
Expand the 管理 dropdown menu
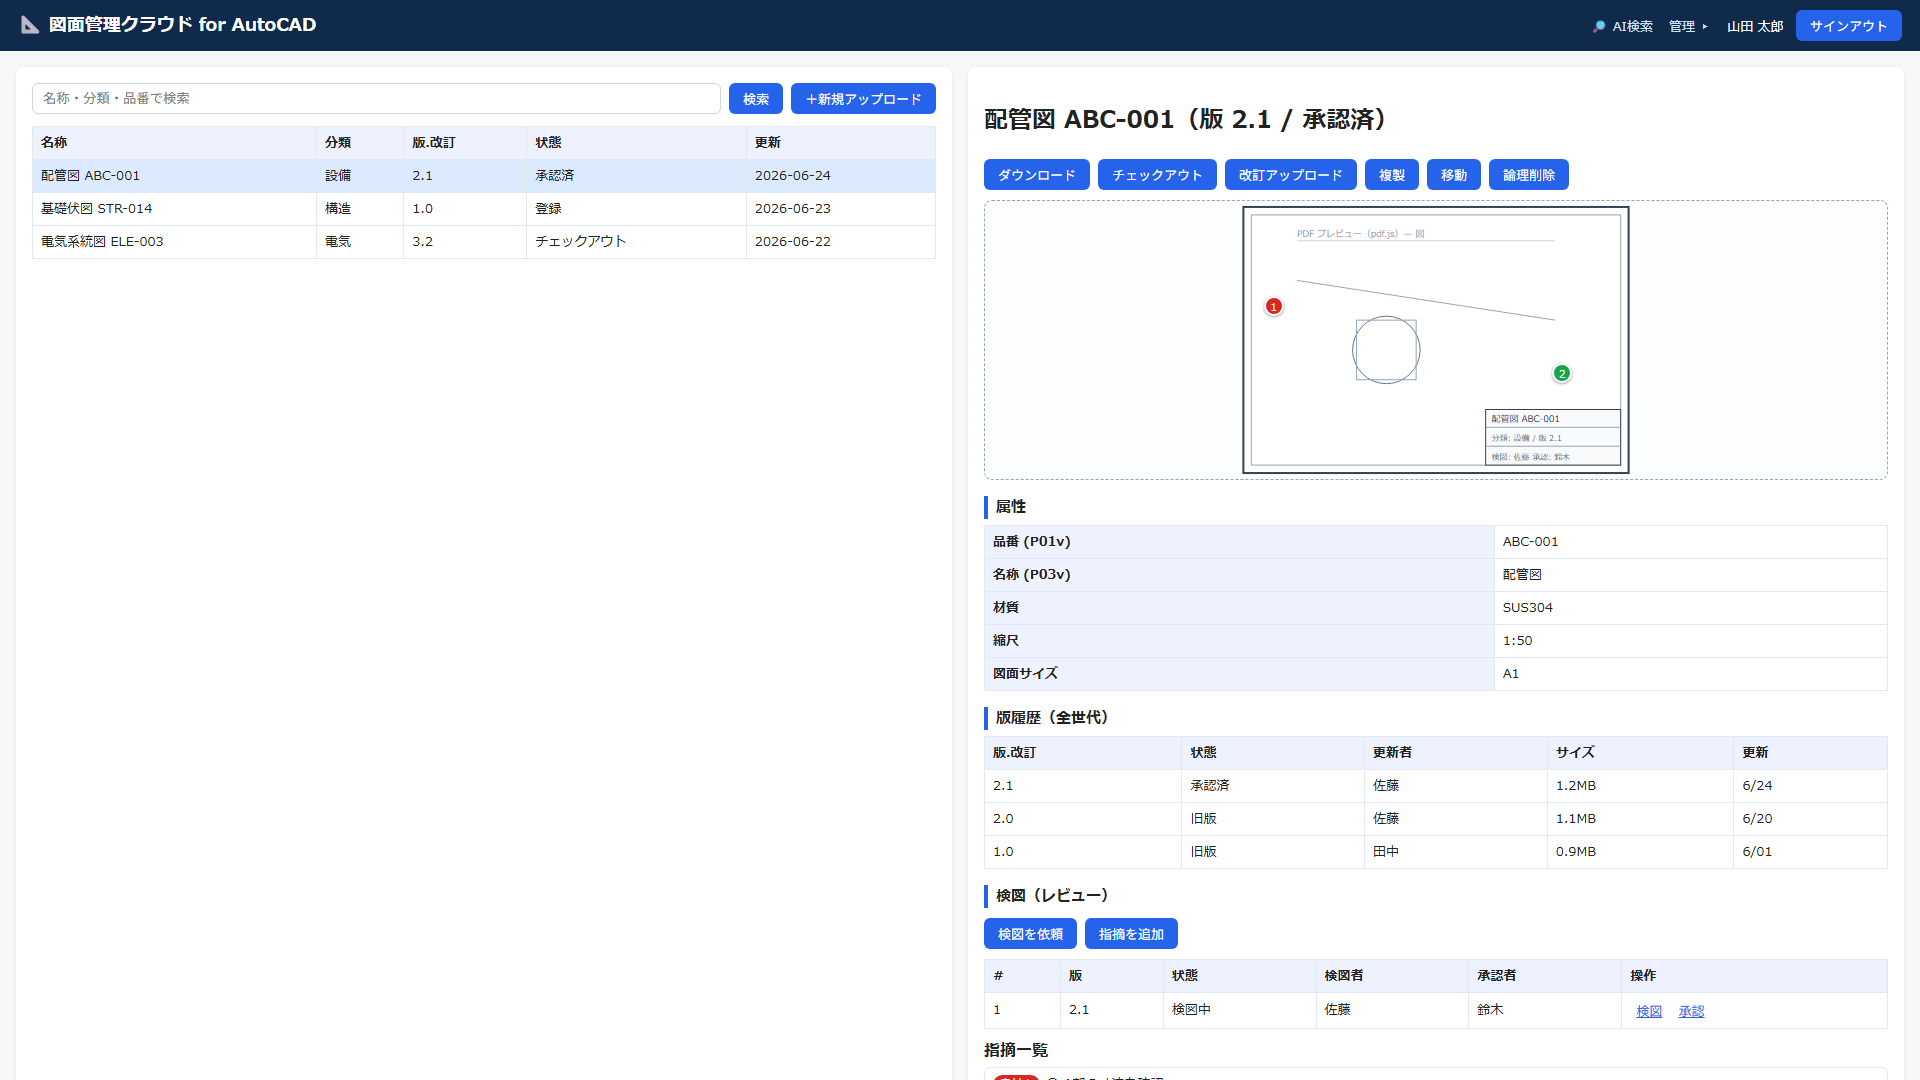pyautogui.click(x=1688, y=27)
